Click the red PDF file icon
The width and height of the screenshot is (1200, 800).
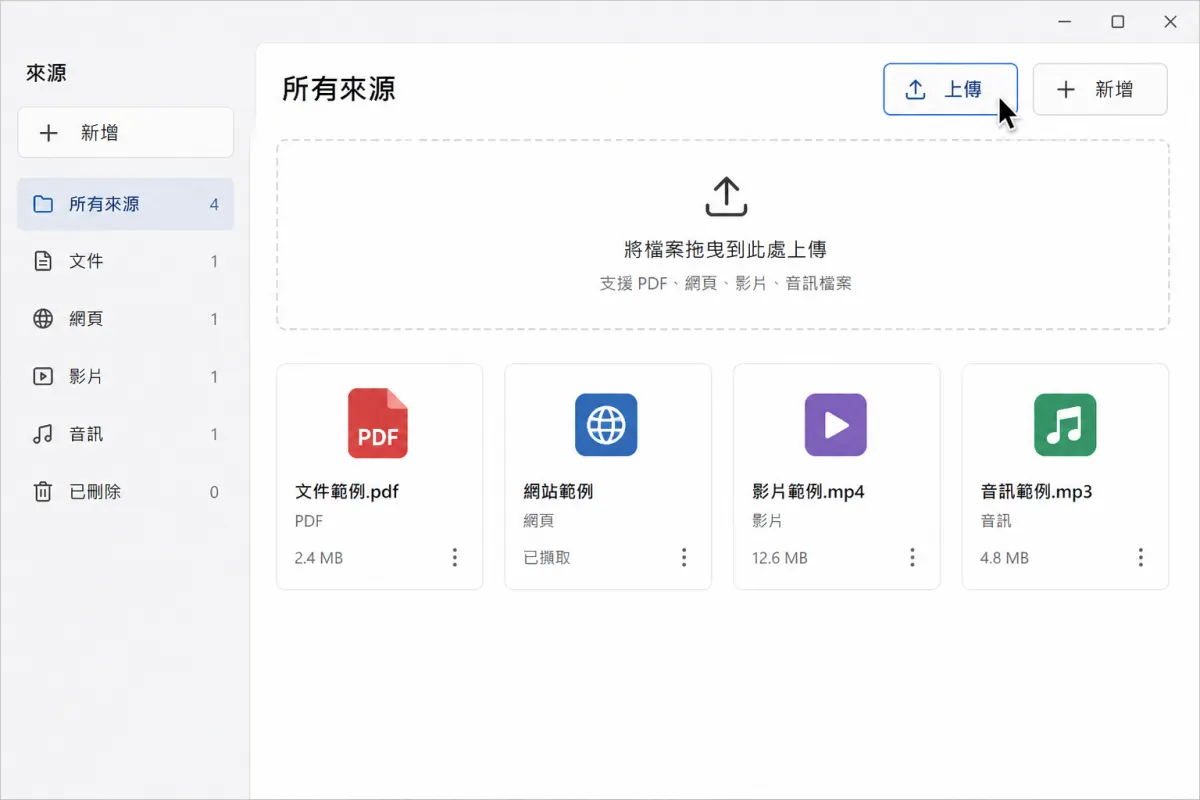pyautogui.click(x=379, y=424)
